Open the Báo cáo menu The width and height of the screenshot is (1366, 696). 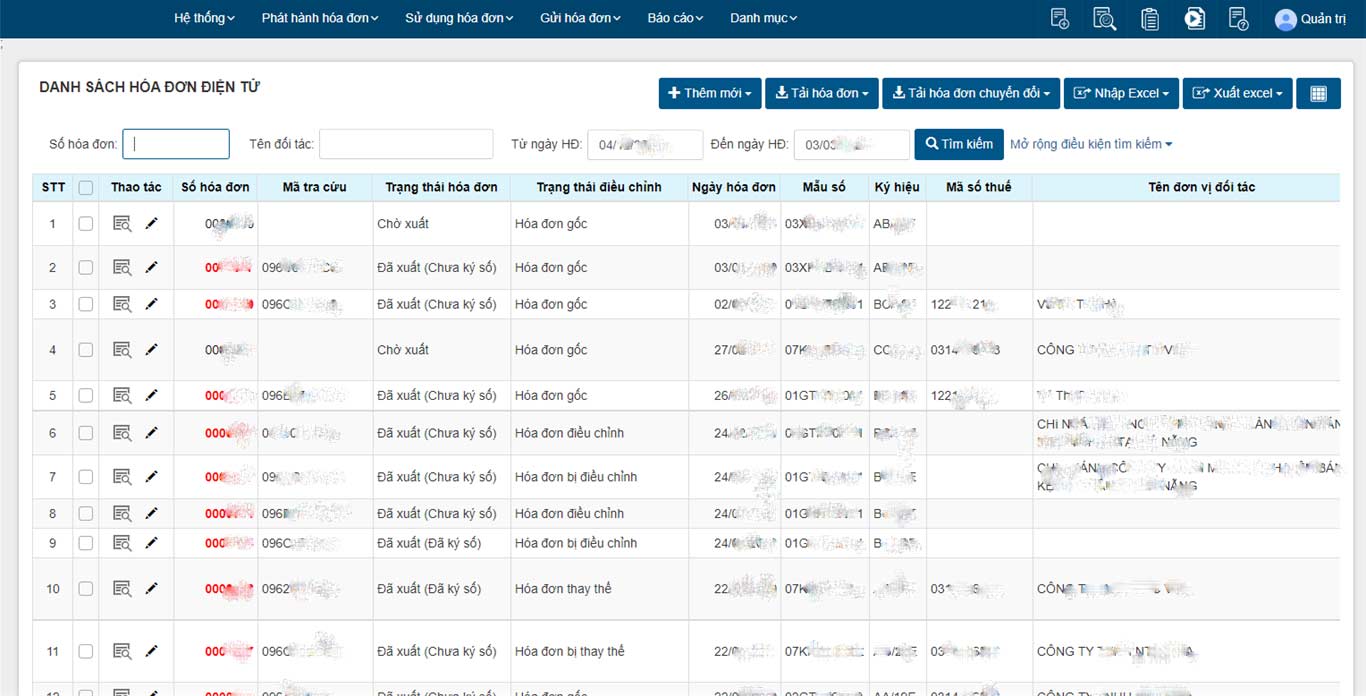pos(675,18)
